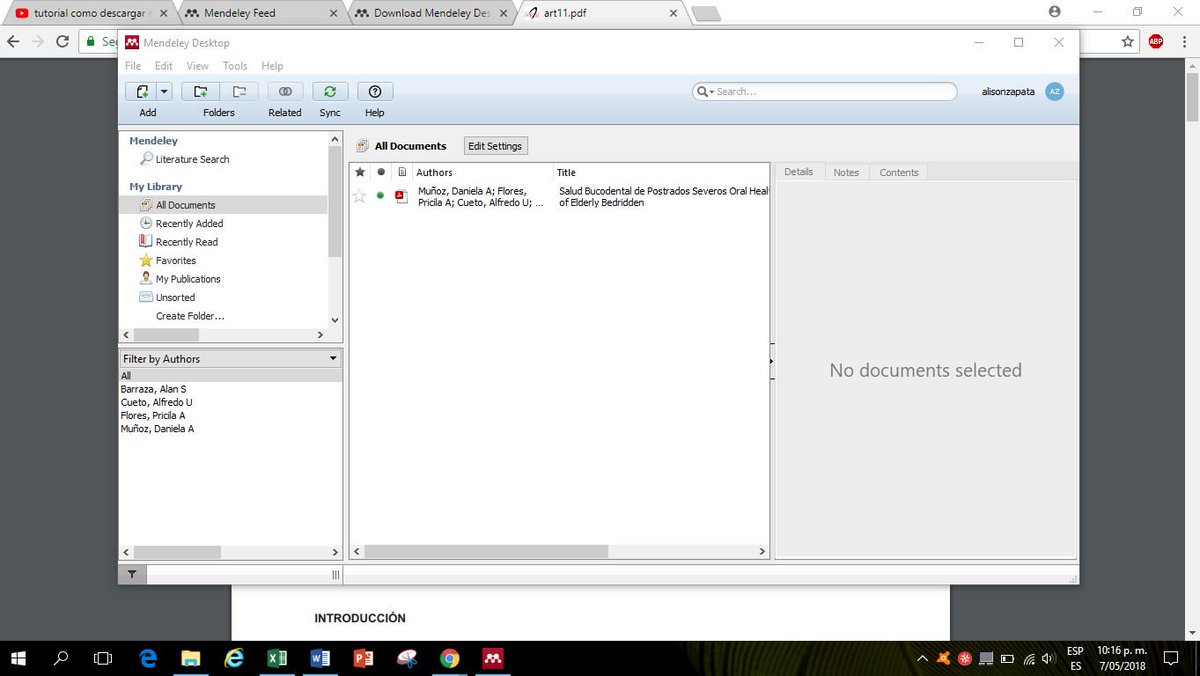Open Windows Start menu
This screenshot has width=1200, height=676.
[18, 658]
